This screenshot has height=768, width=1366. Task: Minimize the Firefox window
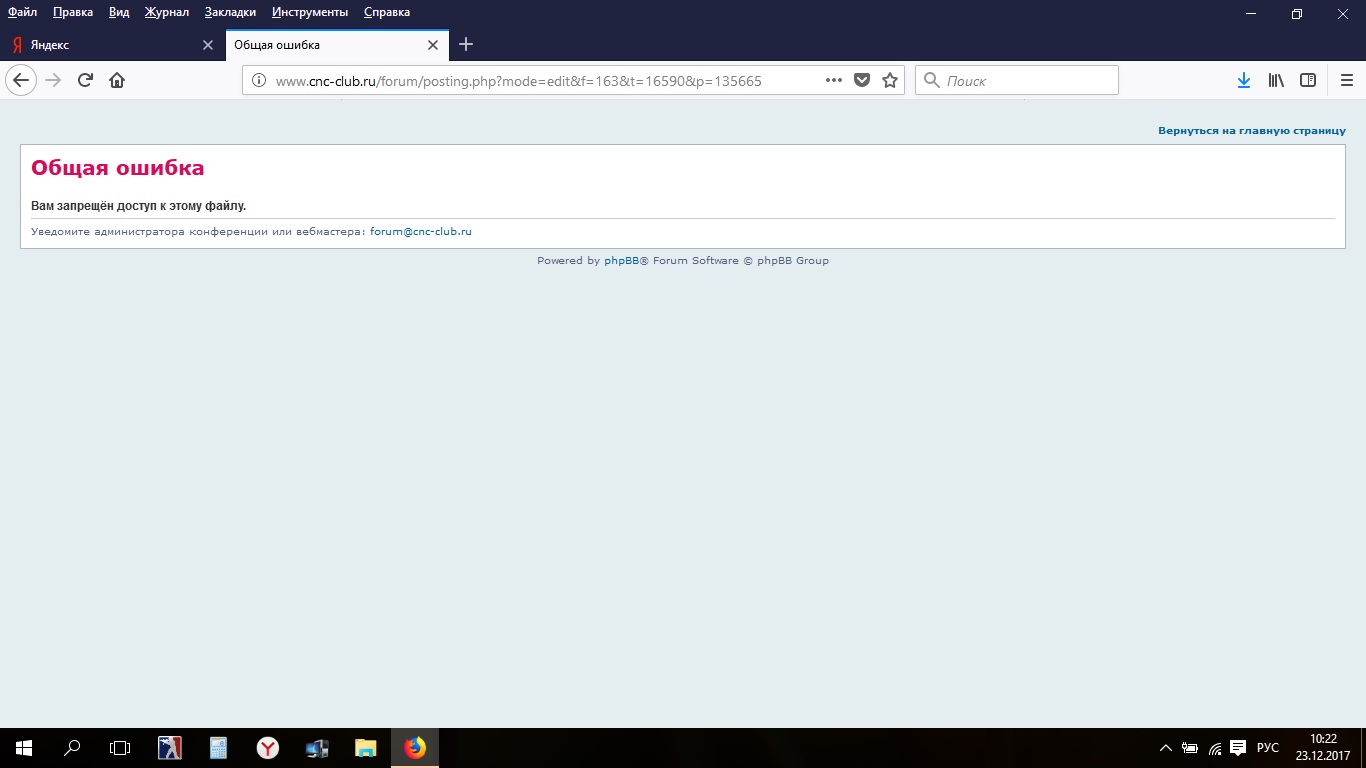[1251, 13]
